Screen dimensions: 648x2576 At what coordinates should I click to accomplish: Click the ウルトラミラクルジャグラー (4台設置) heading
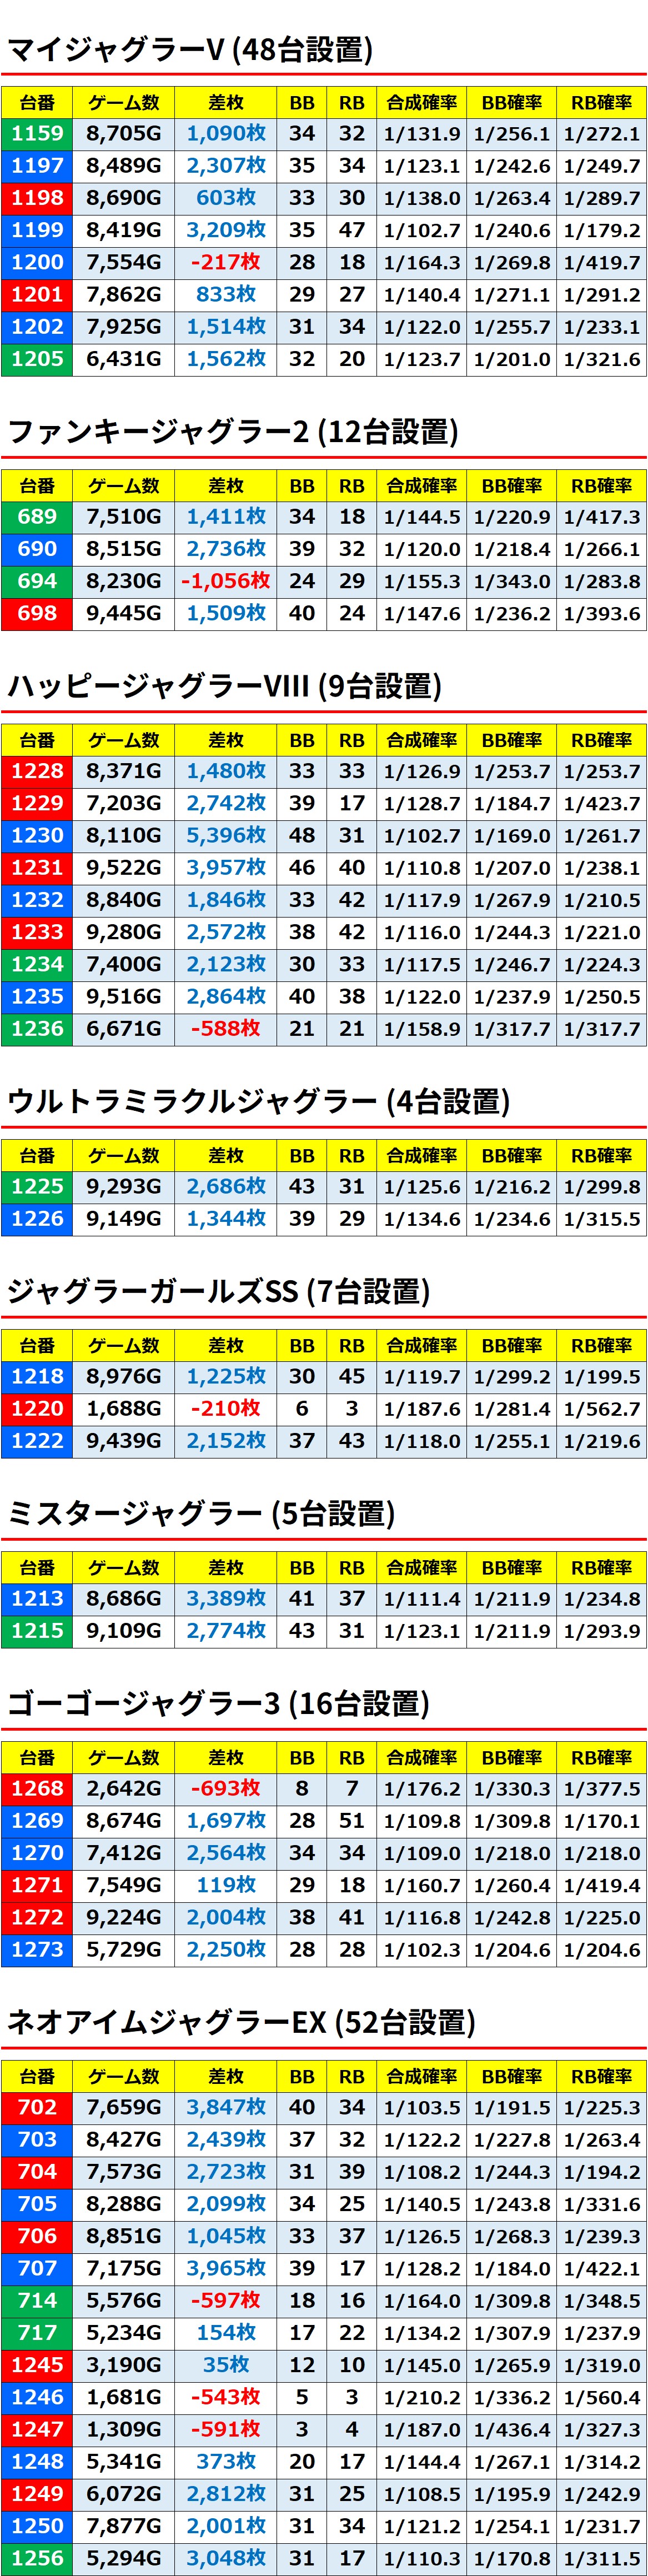(258, 1101)
